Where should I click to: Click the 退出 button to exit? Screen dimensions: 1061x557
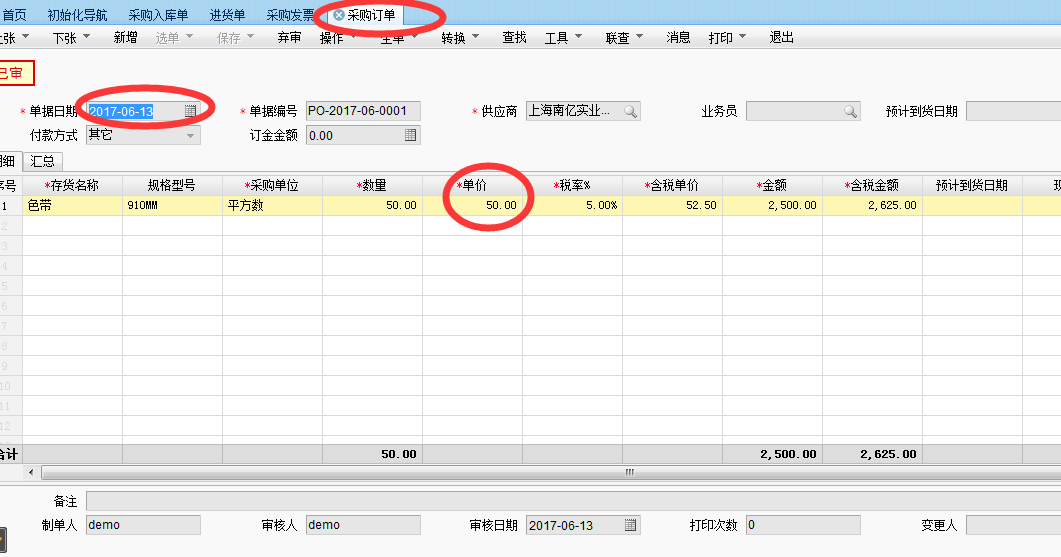pos(782,38)
